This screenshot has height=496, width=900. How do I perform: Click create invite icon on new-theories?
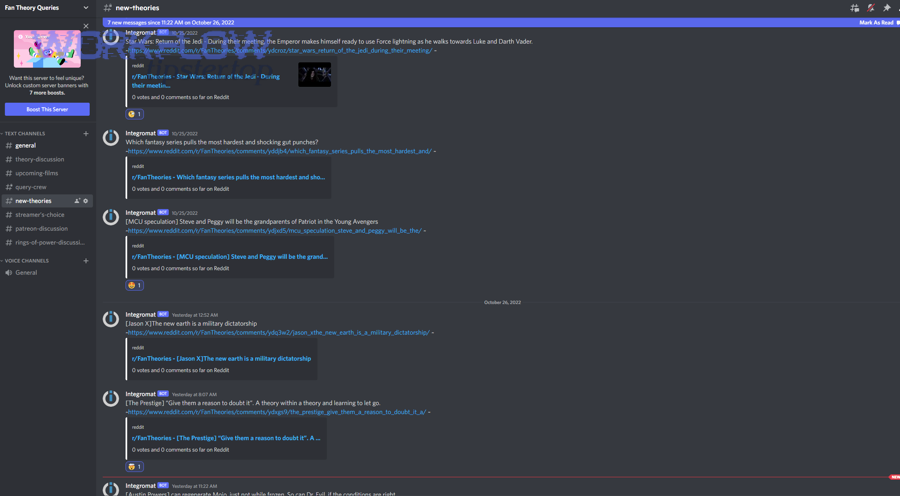click(x=77, y=201)
